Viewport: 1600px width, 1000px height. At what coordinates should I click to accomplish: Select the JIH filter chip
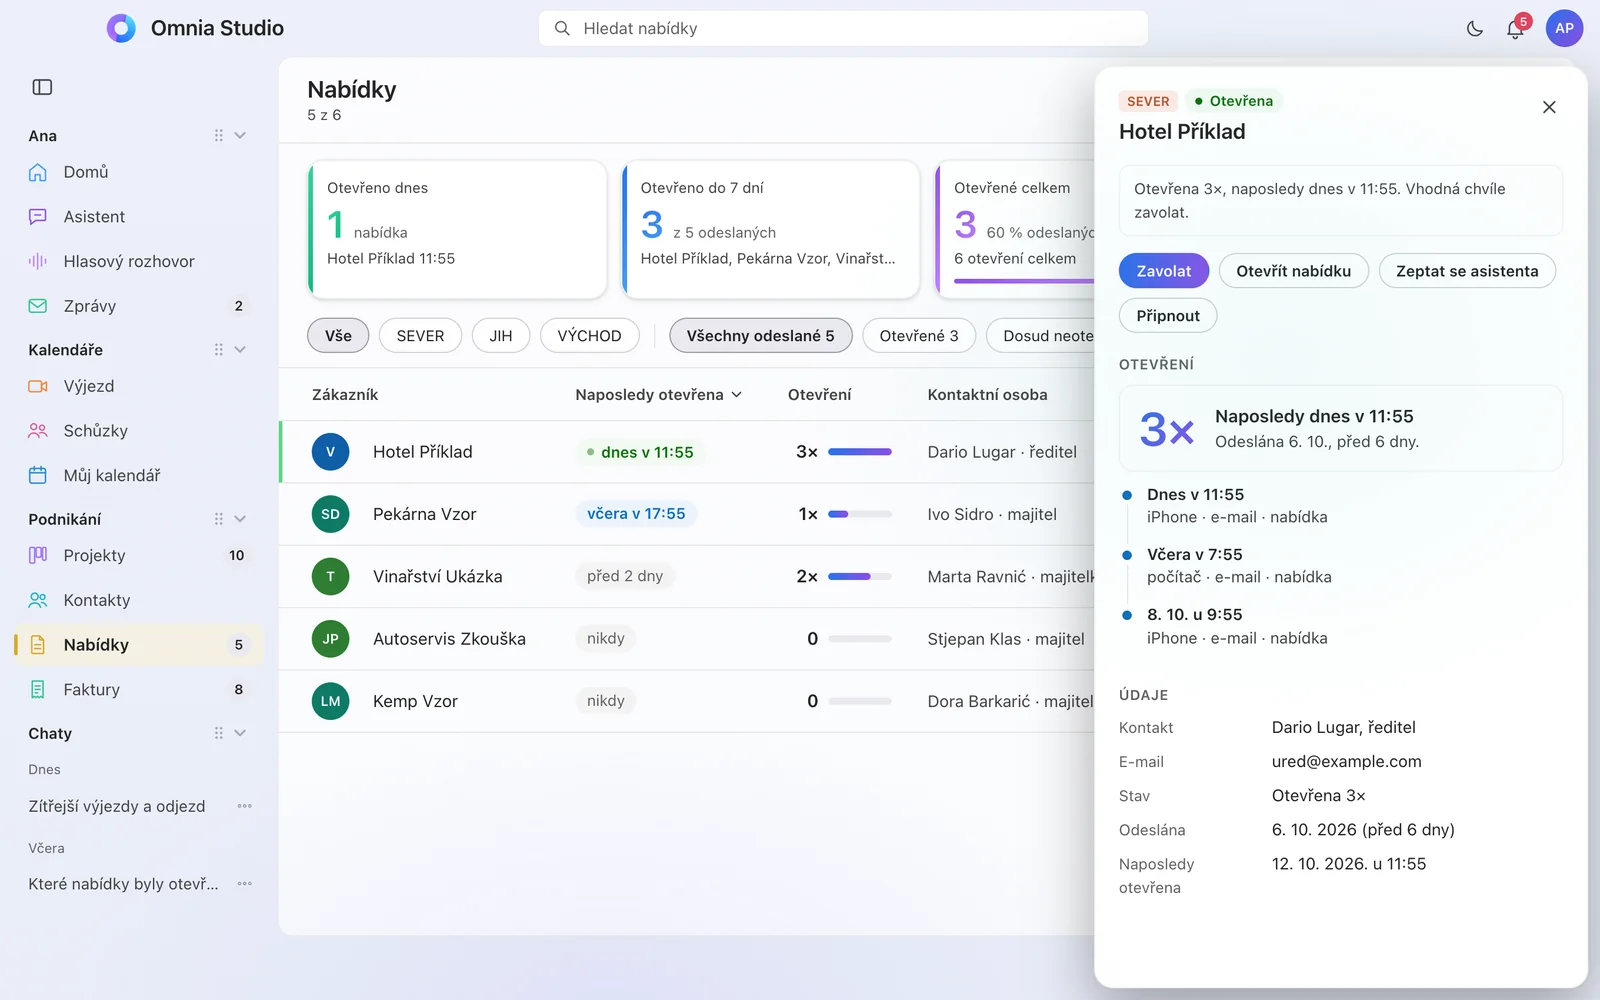501,336
